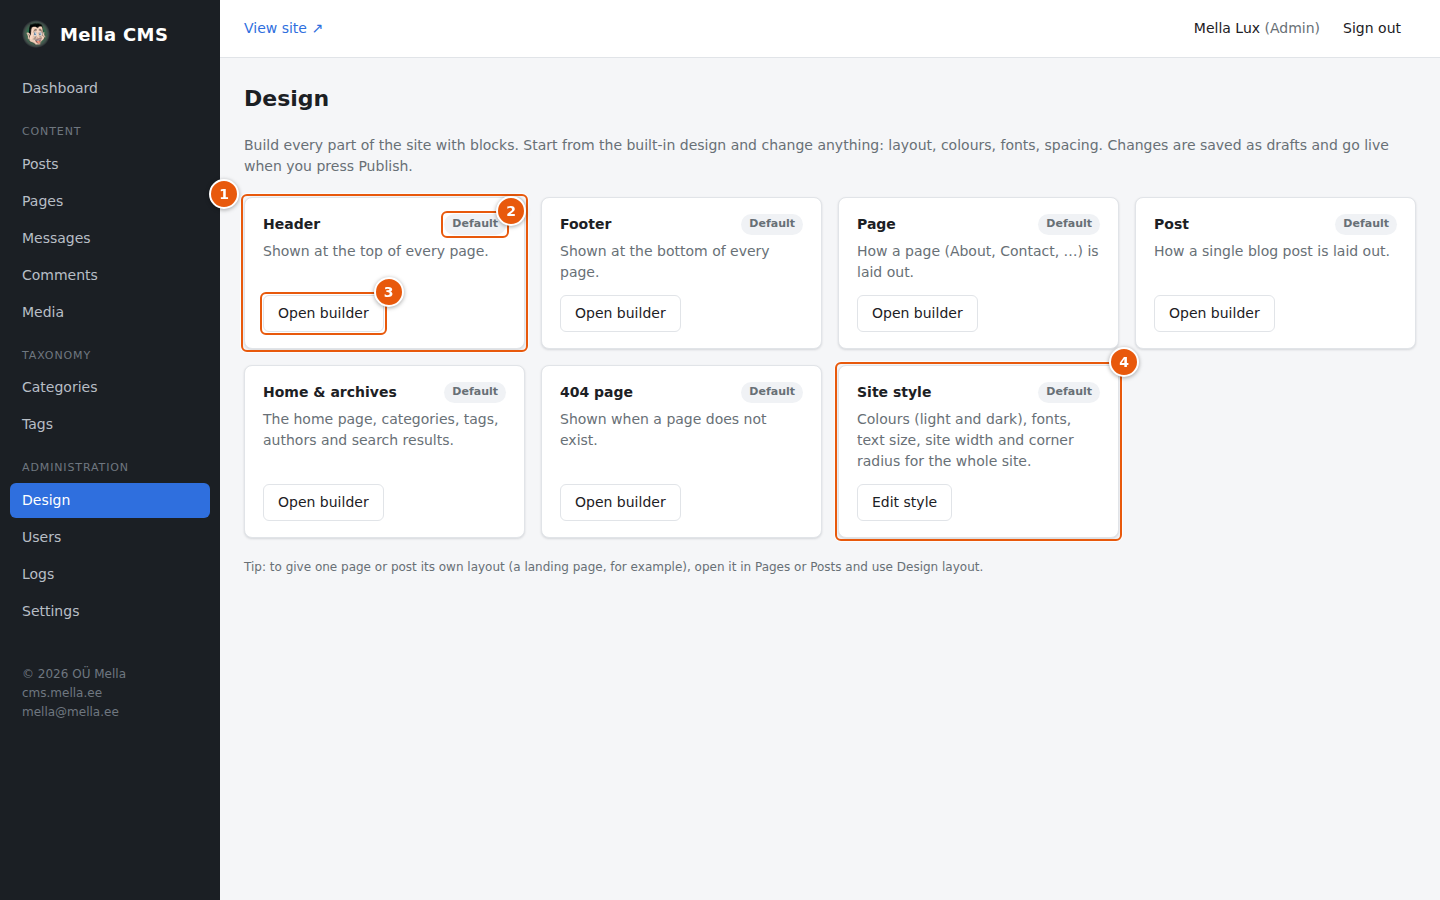
Task: Open Tags in the sidebar
Action: coord(110,424)
